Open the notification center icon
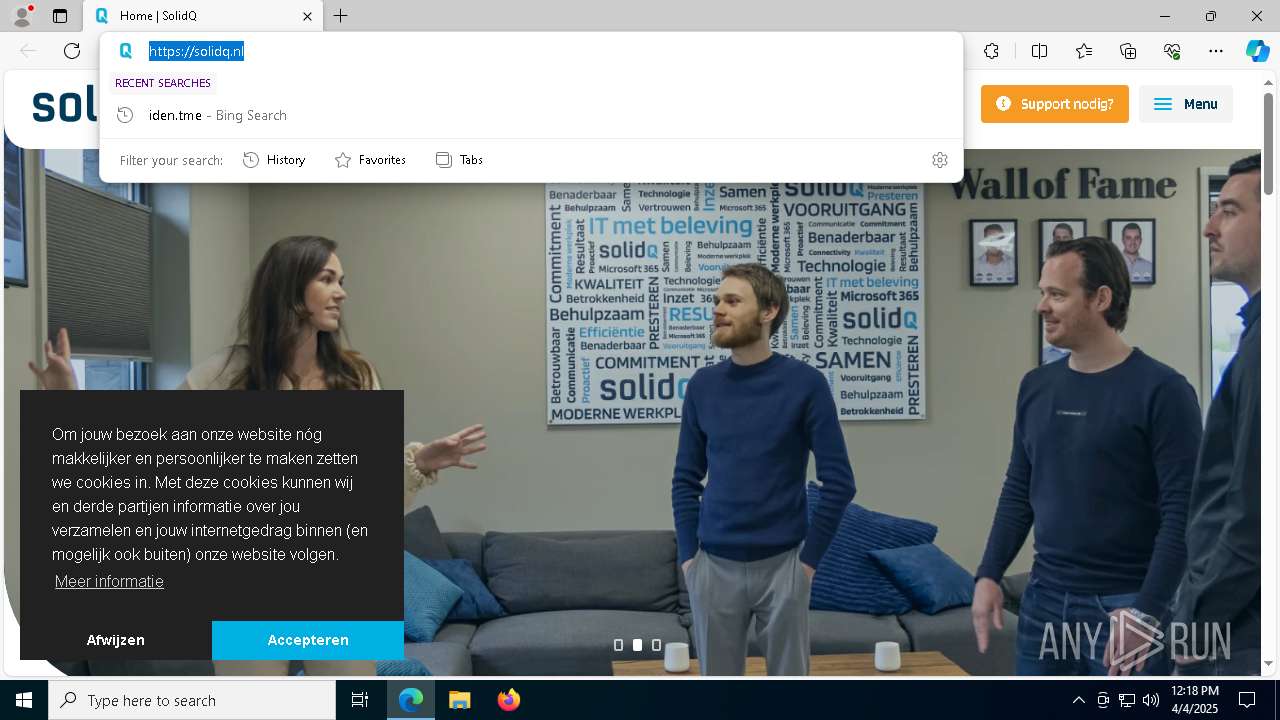This screenshot has width=1280, height=720. pos(1247,700)
